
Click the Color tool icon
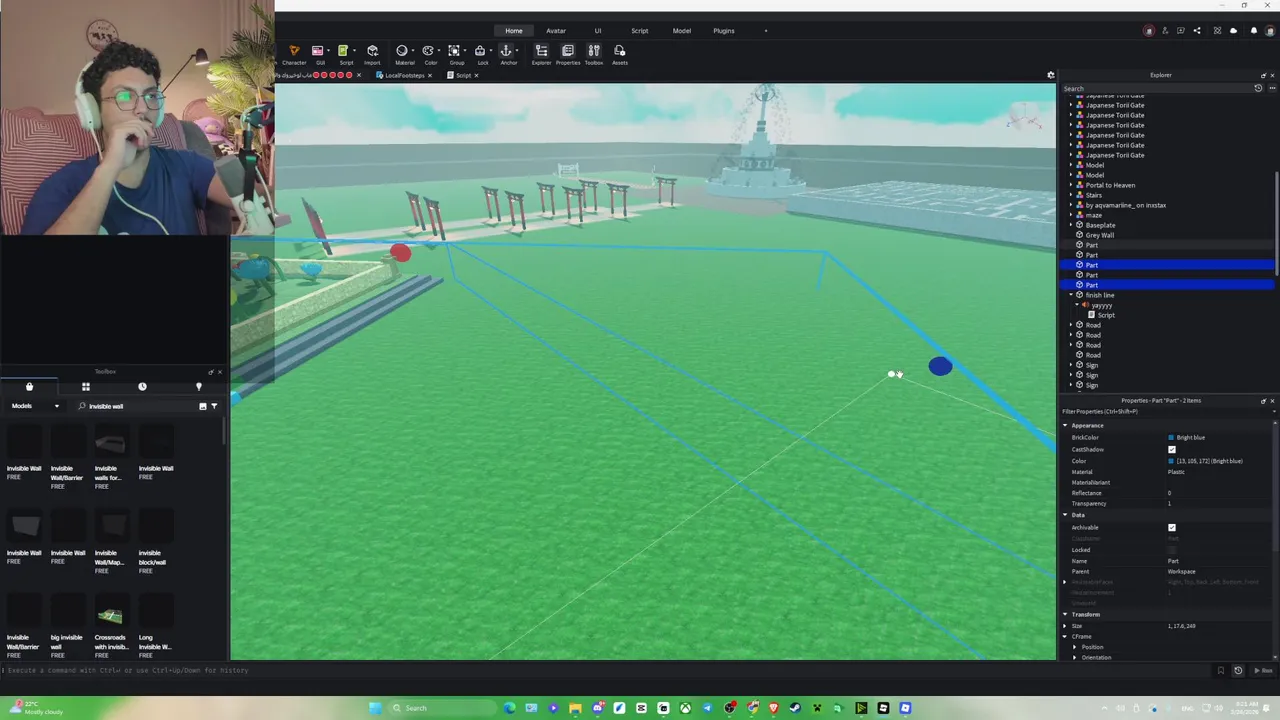[428, 50]
